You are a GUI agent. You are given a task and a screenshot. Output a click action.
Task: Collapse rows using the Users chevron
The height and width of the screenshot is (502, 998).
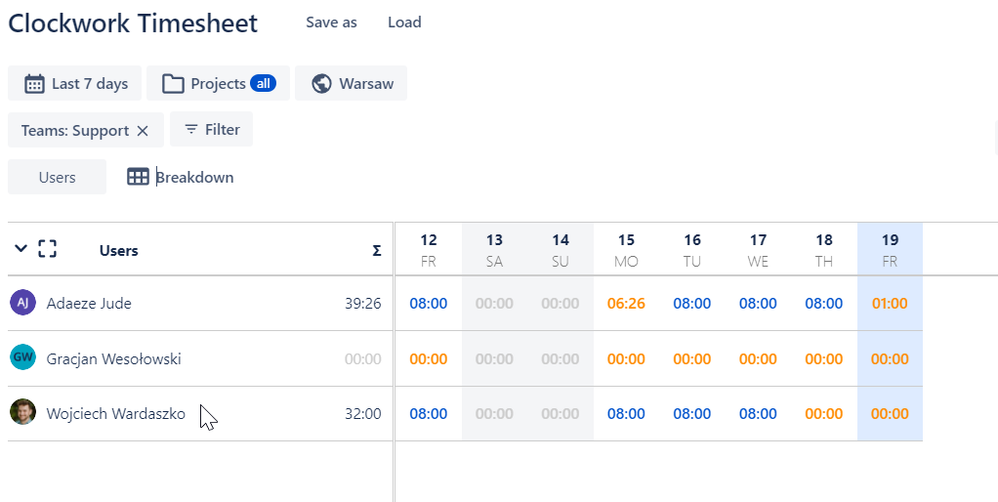coord(21,249)
